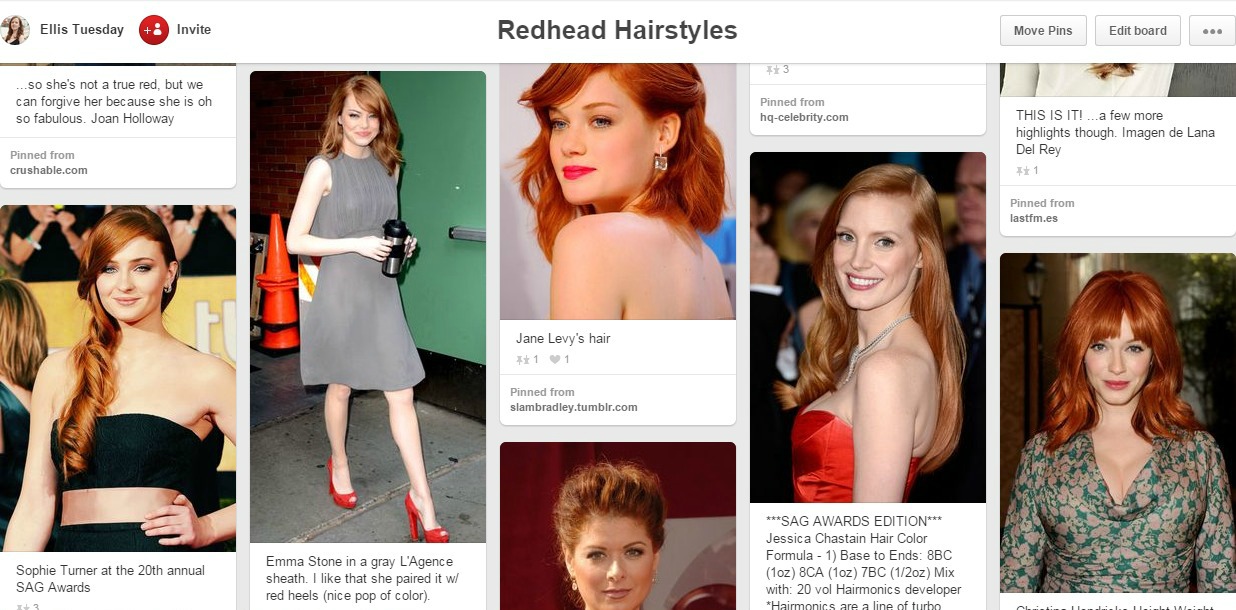Open the slambradley.tumblr.com source link

(x=574, y=407)
